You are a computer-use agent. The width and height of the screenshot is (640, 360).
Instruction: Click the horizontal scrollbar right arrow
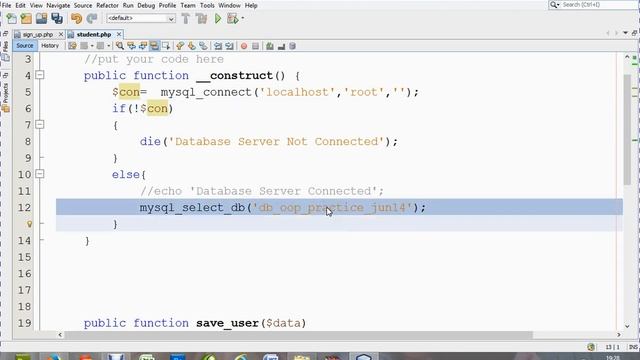click(618, 335)
